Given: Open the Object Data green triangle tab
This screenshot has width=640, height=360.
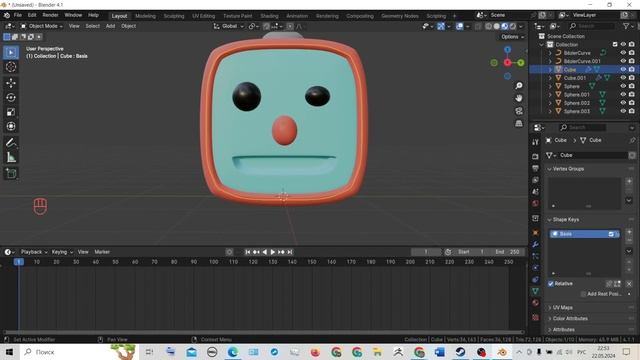Looking at the screenshot, I should 536,291.
